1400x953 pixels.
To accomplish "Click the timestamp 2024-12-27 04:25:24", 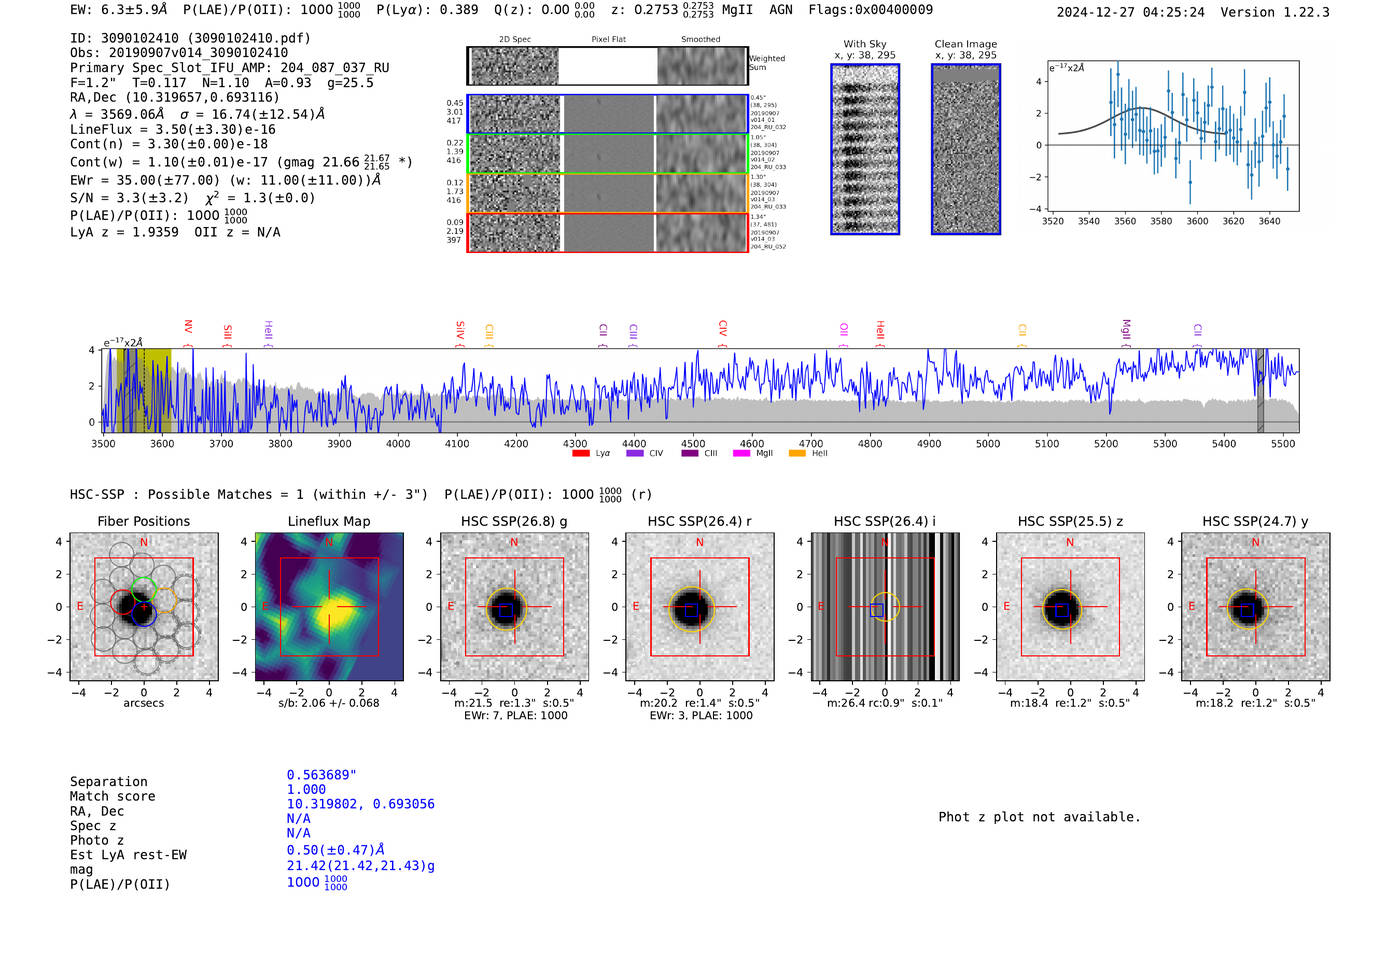I will 1131,12.
